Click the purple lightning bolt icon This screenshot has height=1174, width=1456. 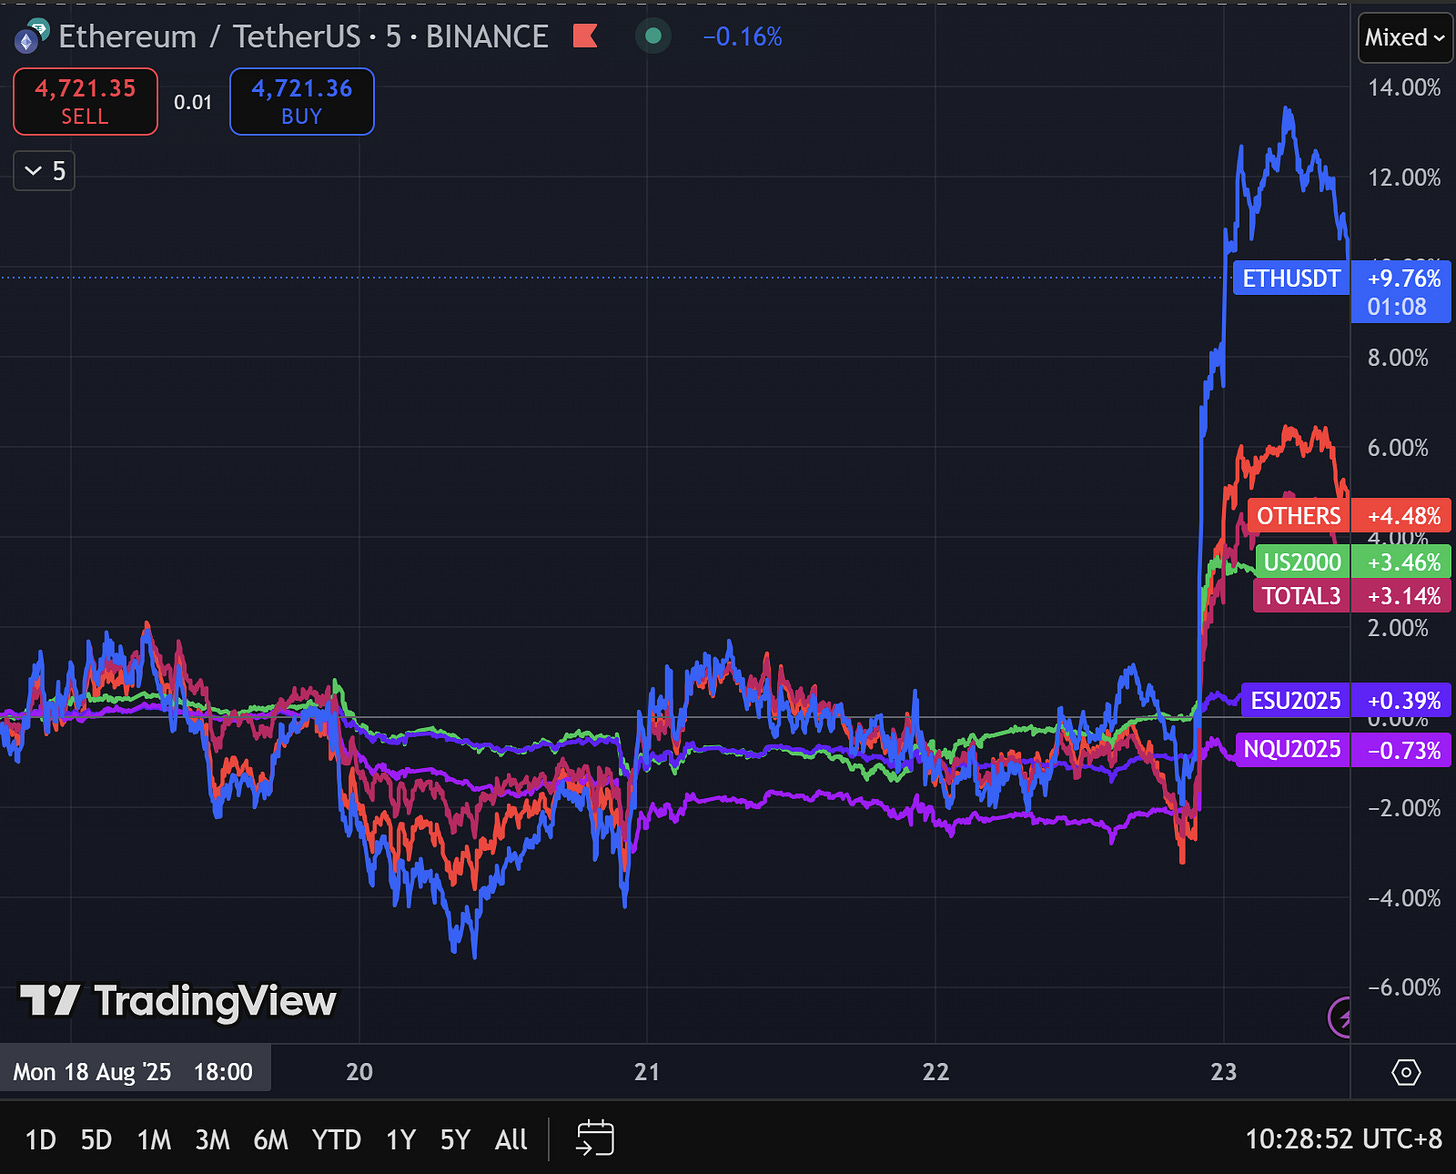click(1340, 1018)
